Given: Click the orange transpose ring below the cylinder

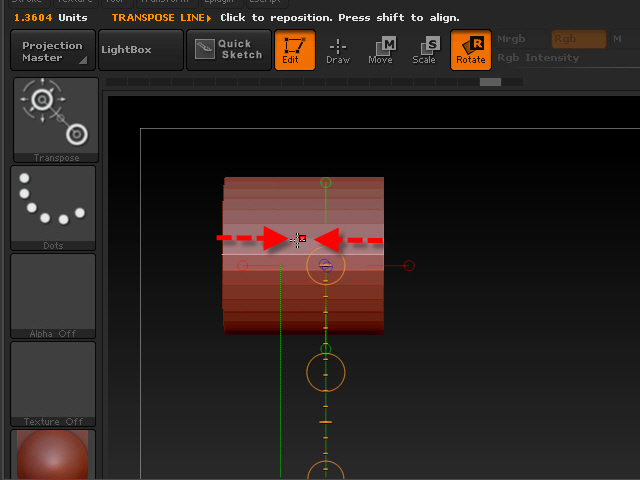Looking at the screenshot, I should click(x=326, y=373).
